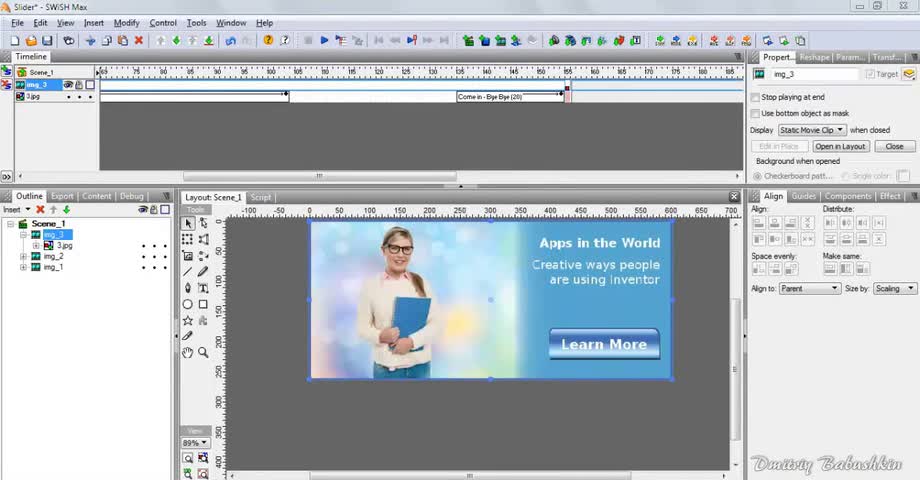Image resolution: width=920 pixels, height=480 pixels.
Task: Toggle the eye column header in Outline panel
Action: click(143, 209)
